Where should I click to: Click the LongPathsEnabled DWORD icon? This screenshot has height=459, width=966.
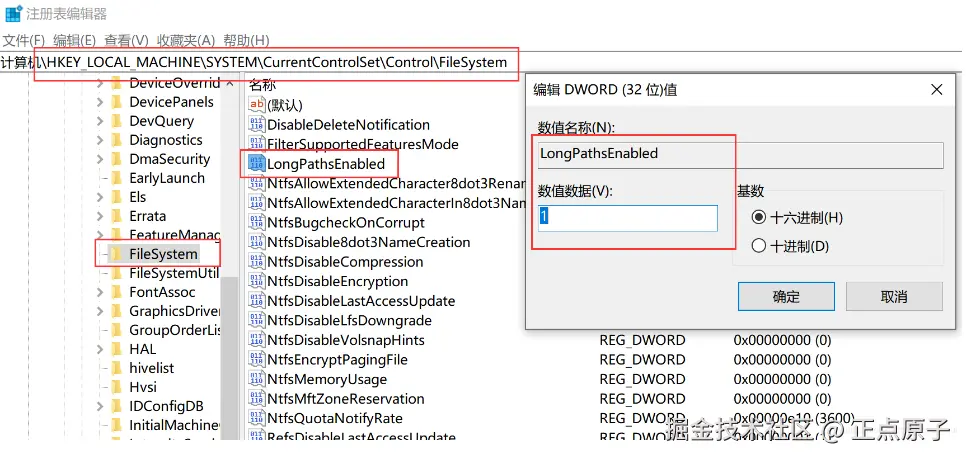click(x=256, y=164)
